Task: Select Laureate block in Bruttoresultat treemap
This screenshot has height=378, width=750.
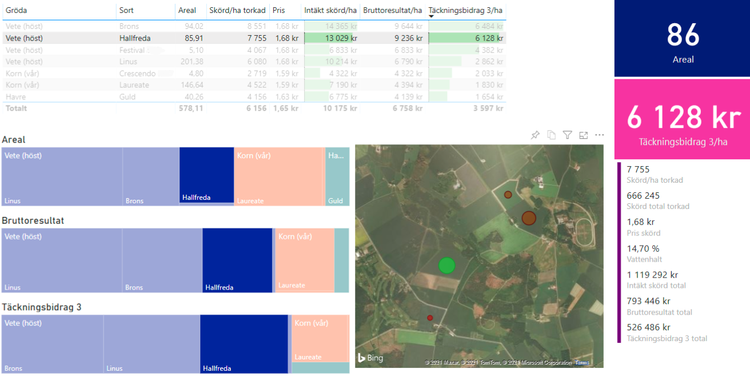Action: tap(305, 260)
